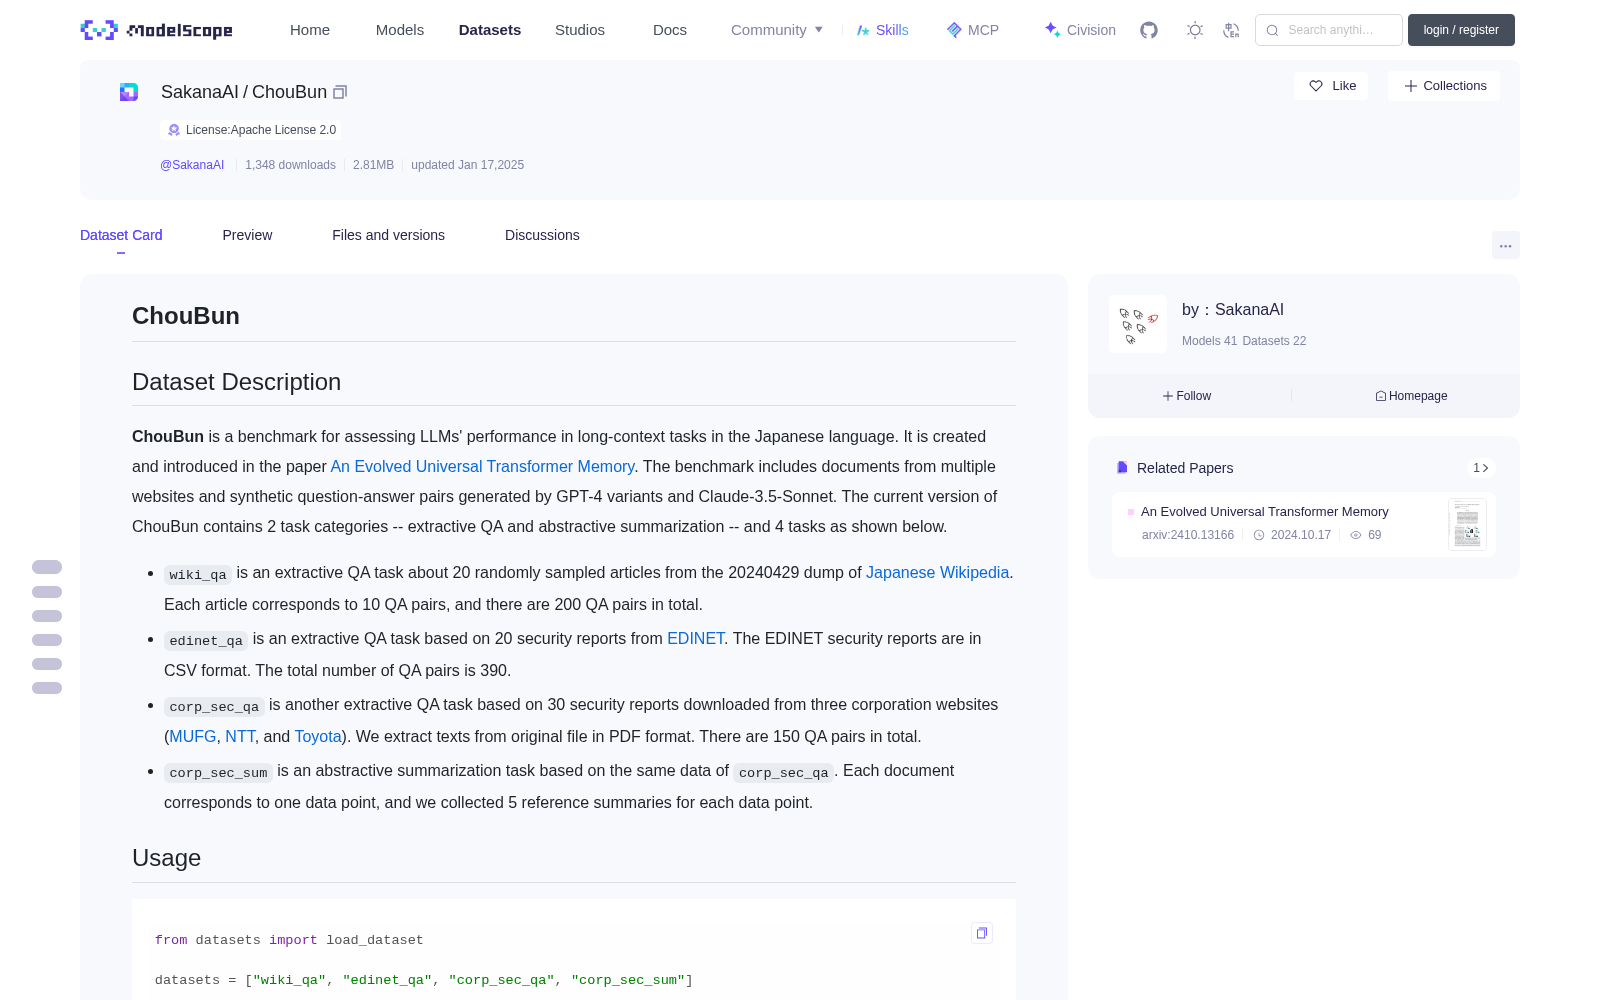Open the MCP nav link
This screenshot has width=1600, height=1000.
click(973, 30)
